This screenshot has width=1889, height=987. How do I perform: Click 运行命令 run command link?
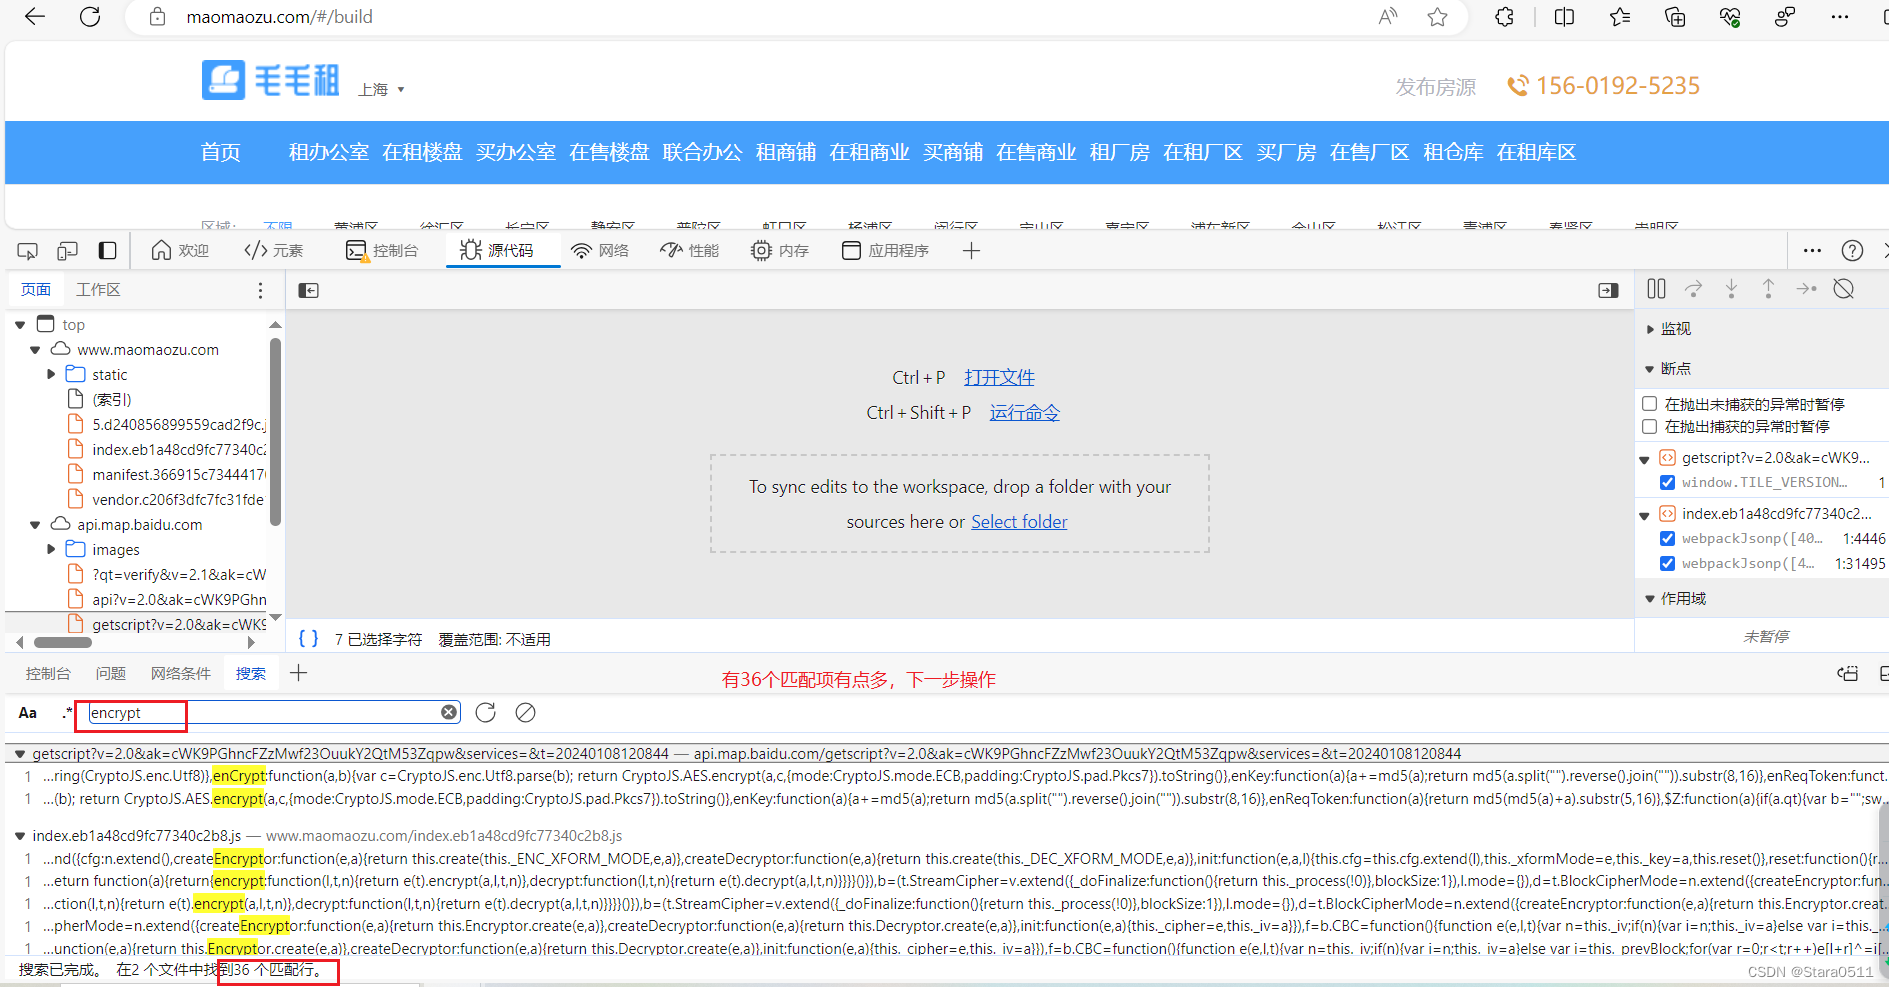click(x=1025, y=412)
